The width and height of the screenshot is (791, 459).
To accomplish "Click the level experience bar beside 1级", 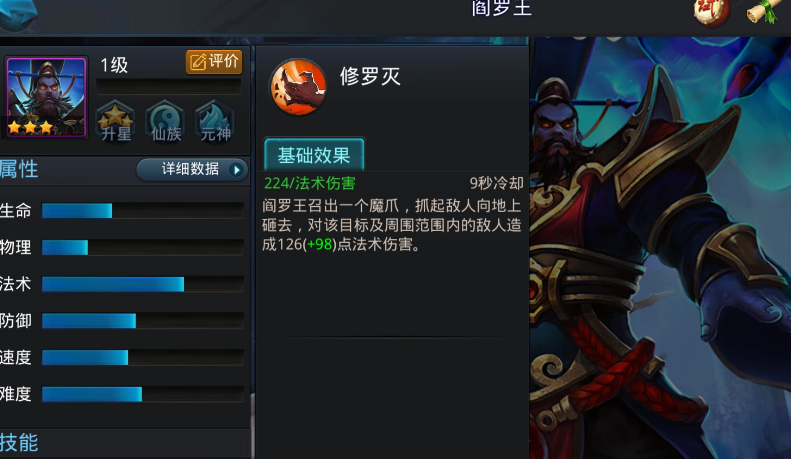I will click(168, 86).
